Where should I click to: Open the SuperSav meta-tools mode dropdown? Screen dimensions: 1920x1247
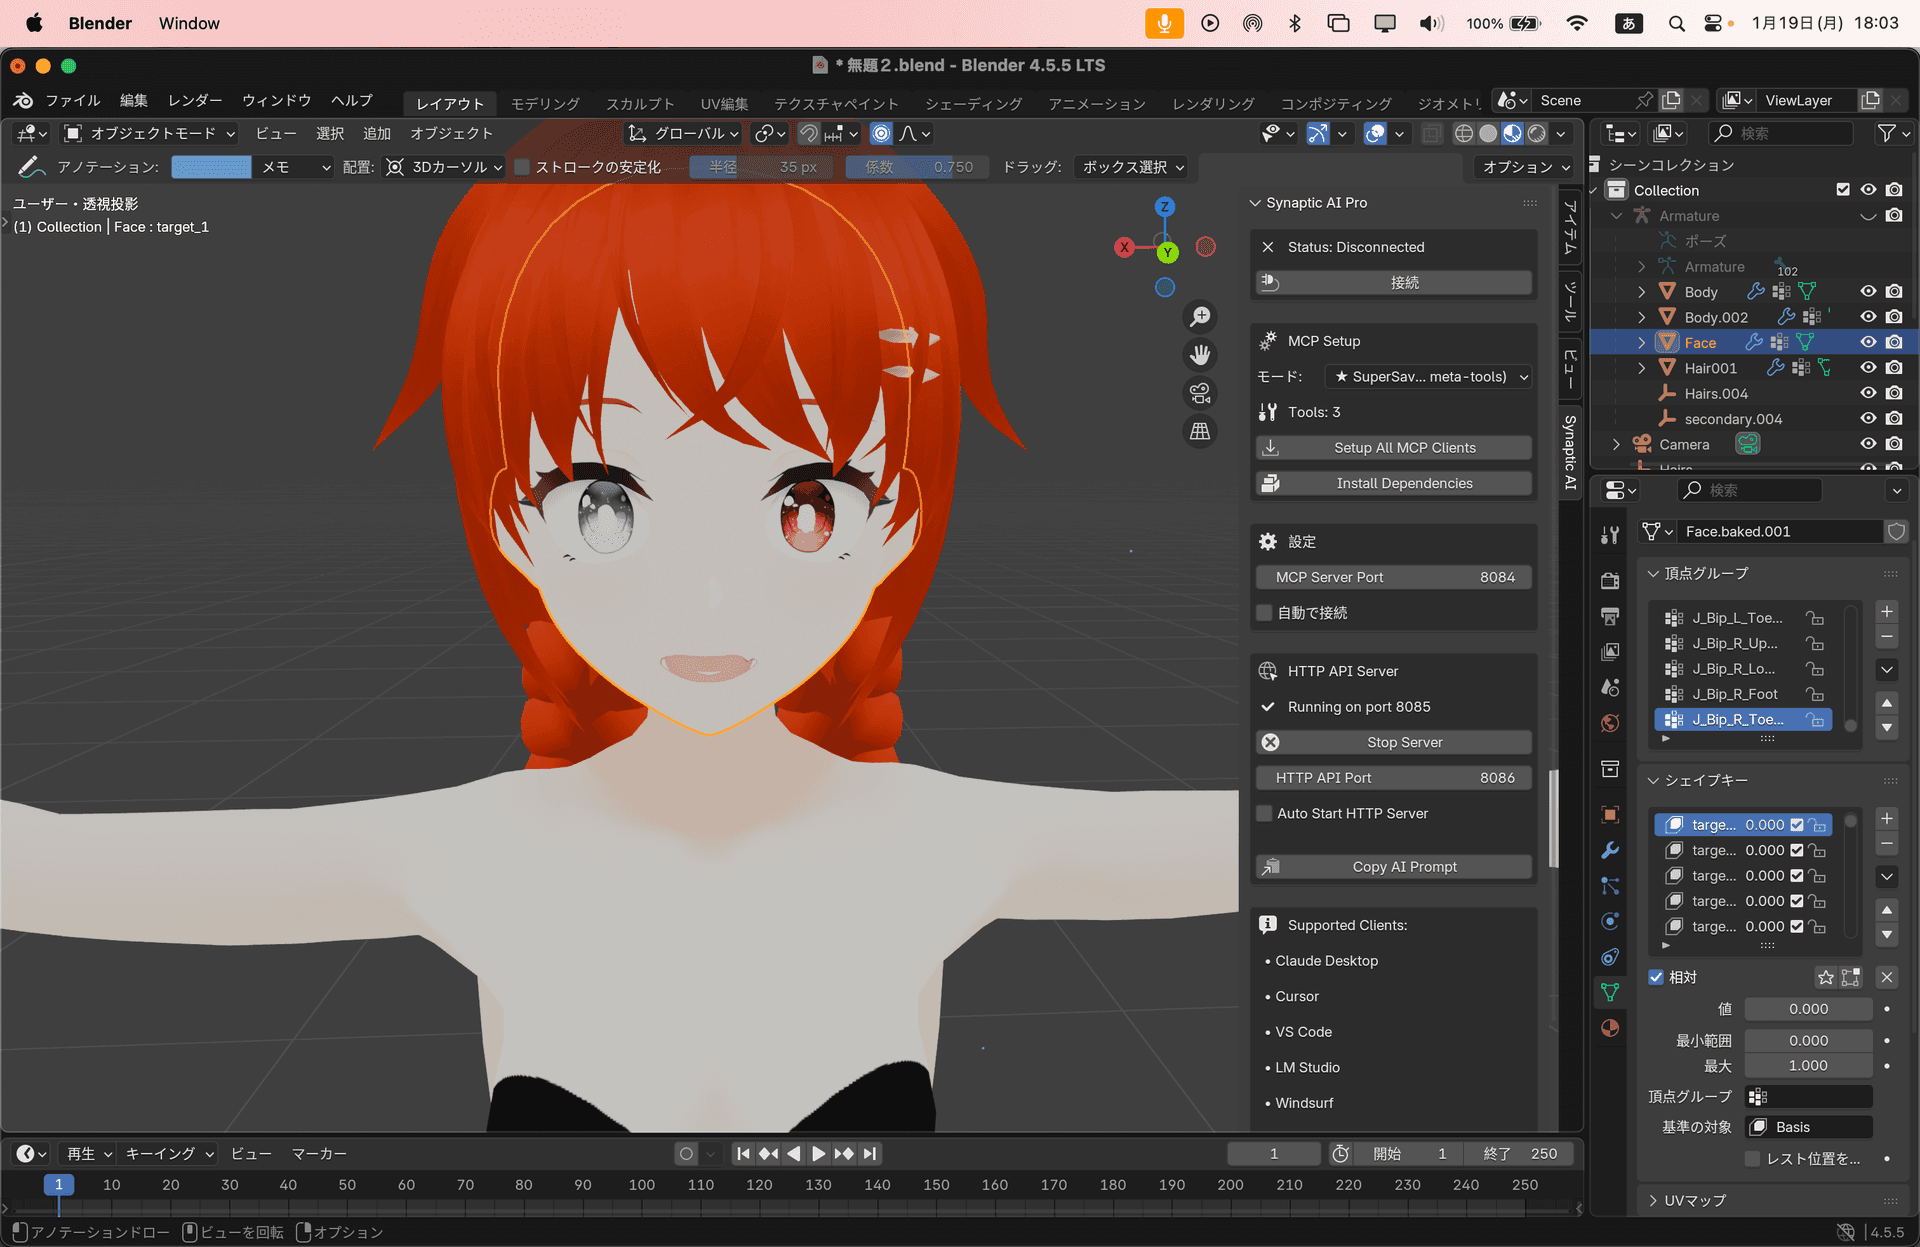point(1428,376)
